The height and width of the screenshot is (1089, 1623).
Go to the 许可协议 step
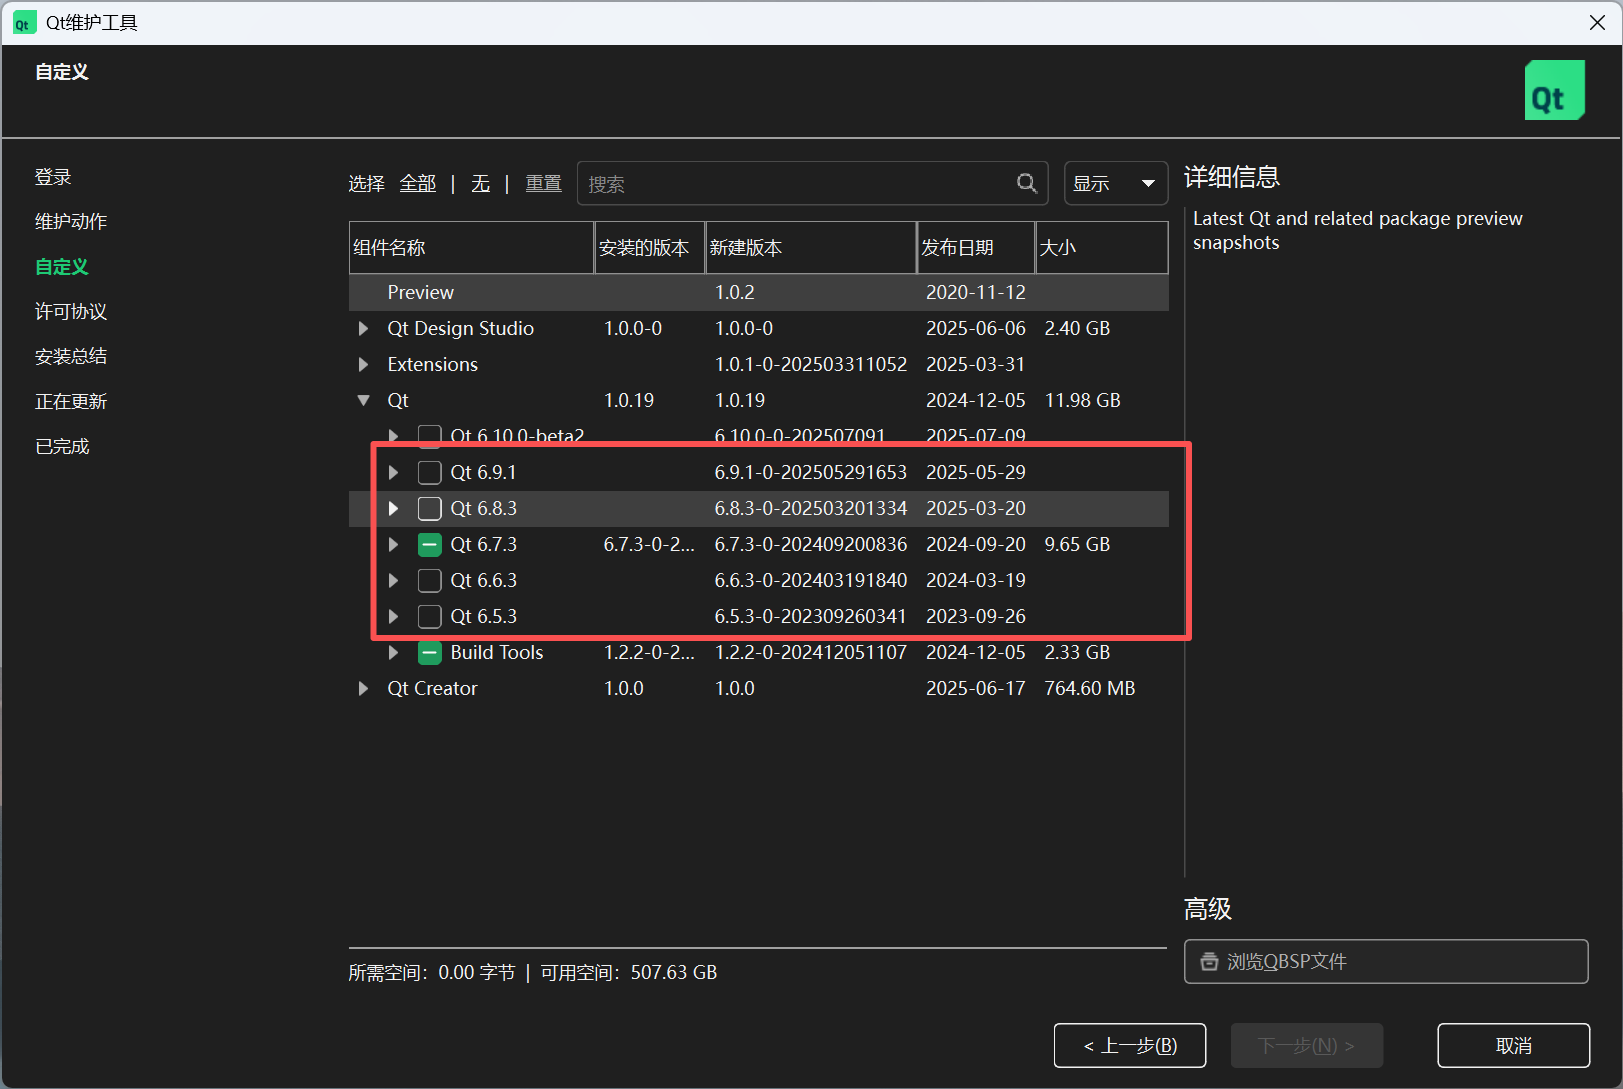tap(71, 311)
